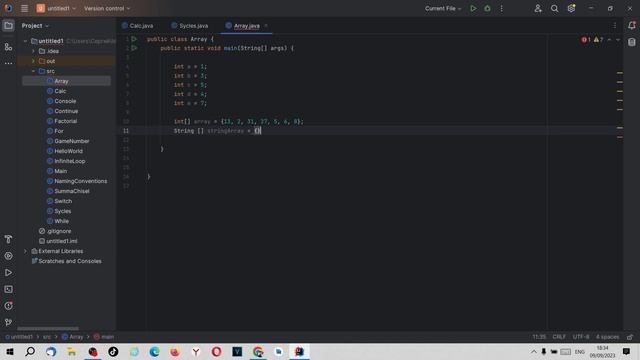640x360 pixels.
Task: Collapse the untitled1 project root
Action: 25,41
